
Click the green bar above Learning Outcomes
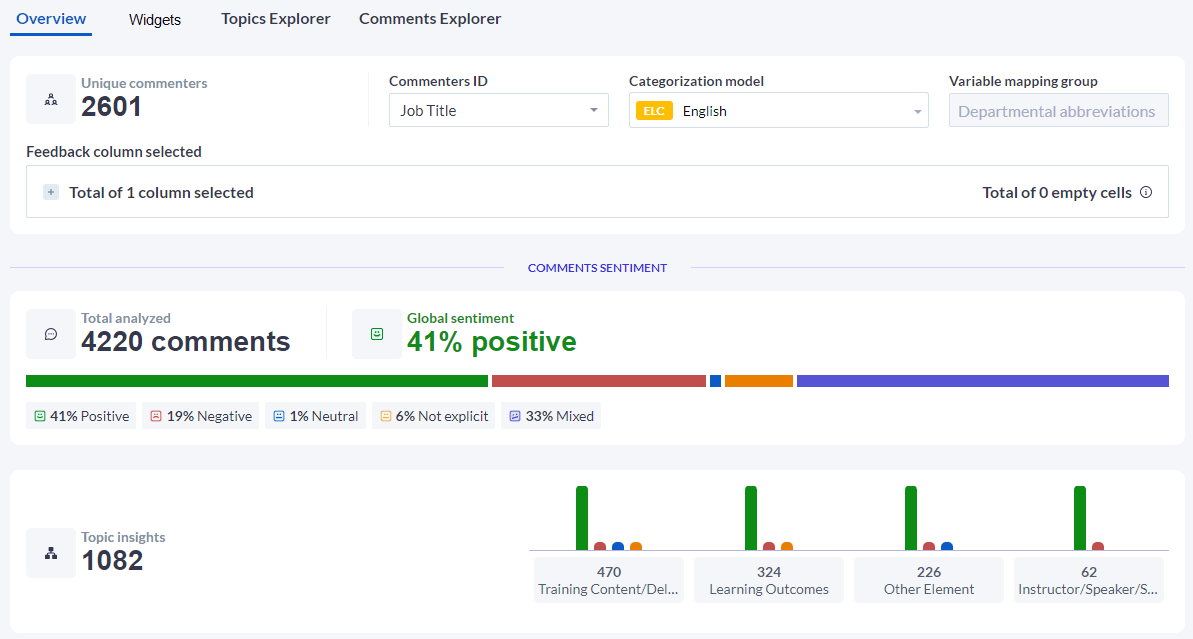[751, 518]
